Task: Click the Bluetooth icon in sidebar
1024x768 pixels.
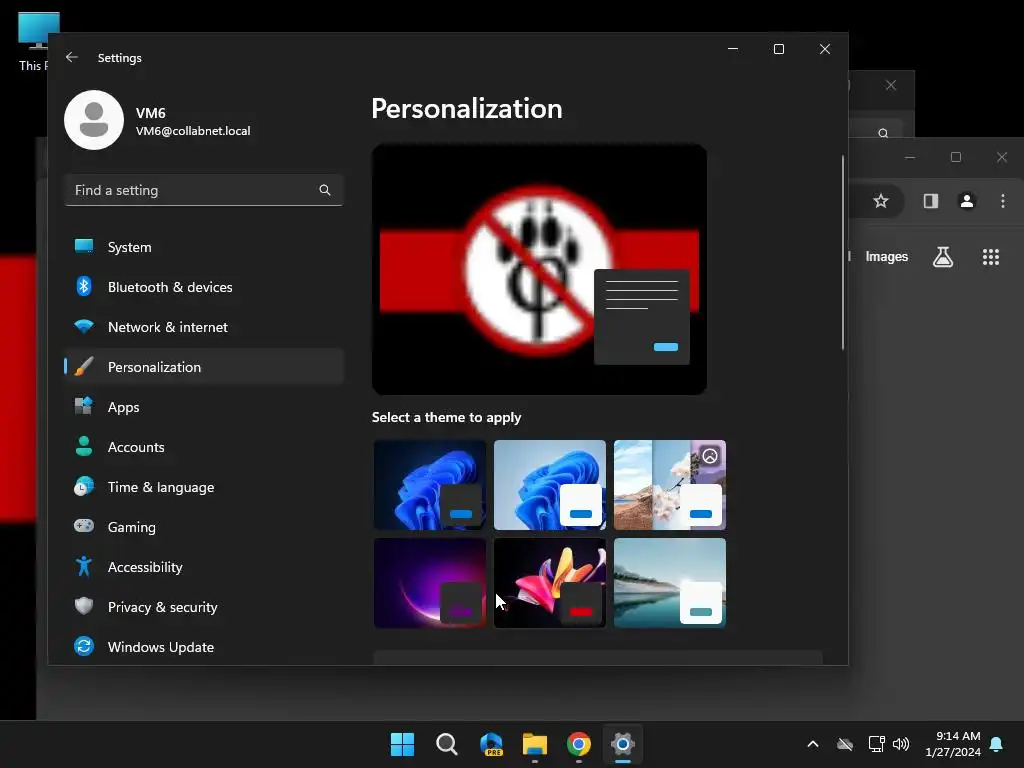Action: 84,286
